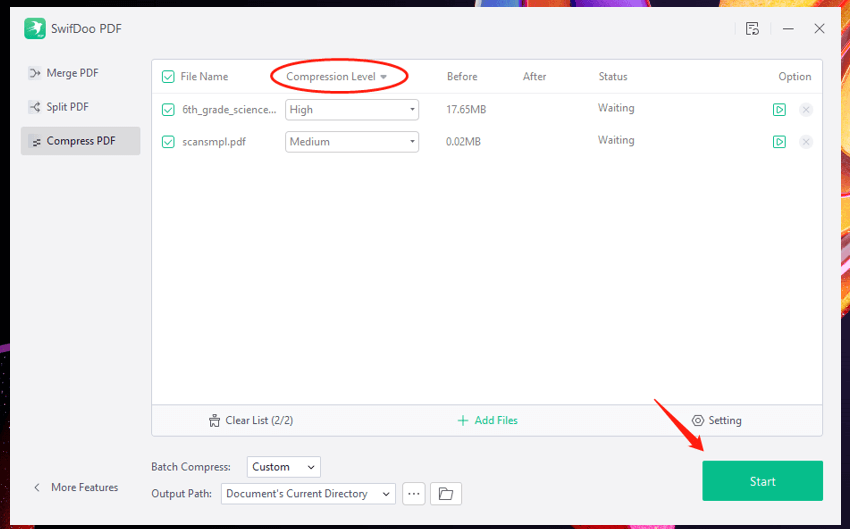Click the Compress PDF sidebar icon
This screenshot has height=529, width=850.
tap(36, 141)
